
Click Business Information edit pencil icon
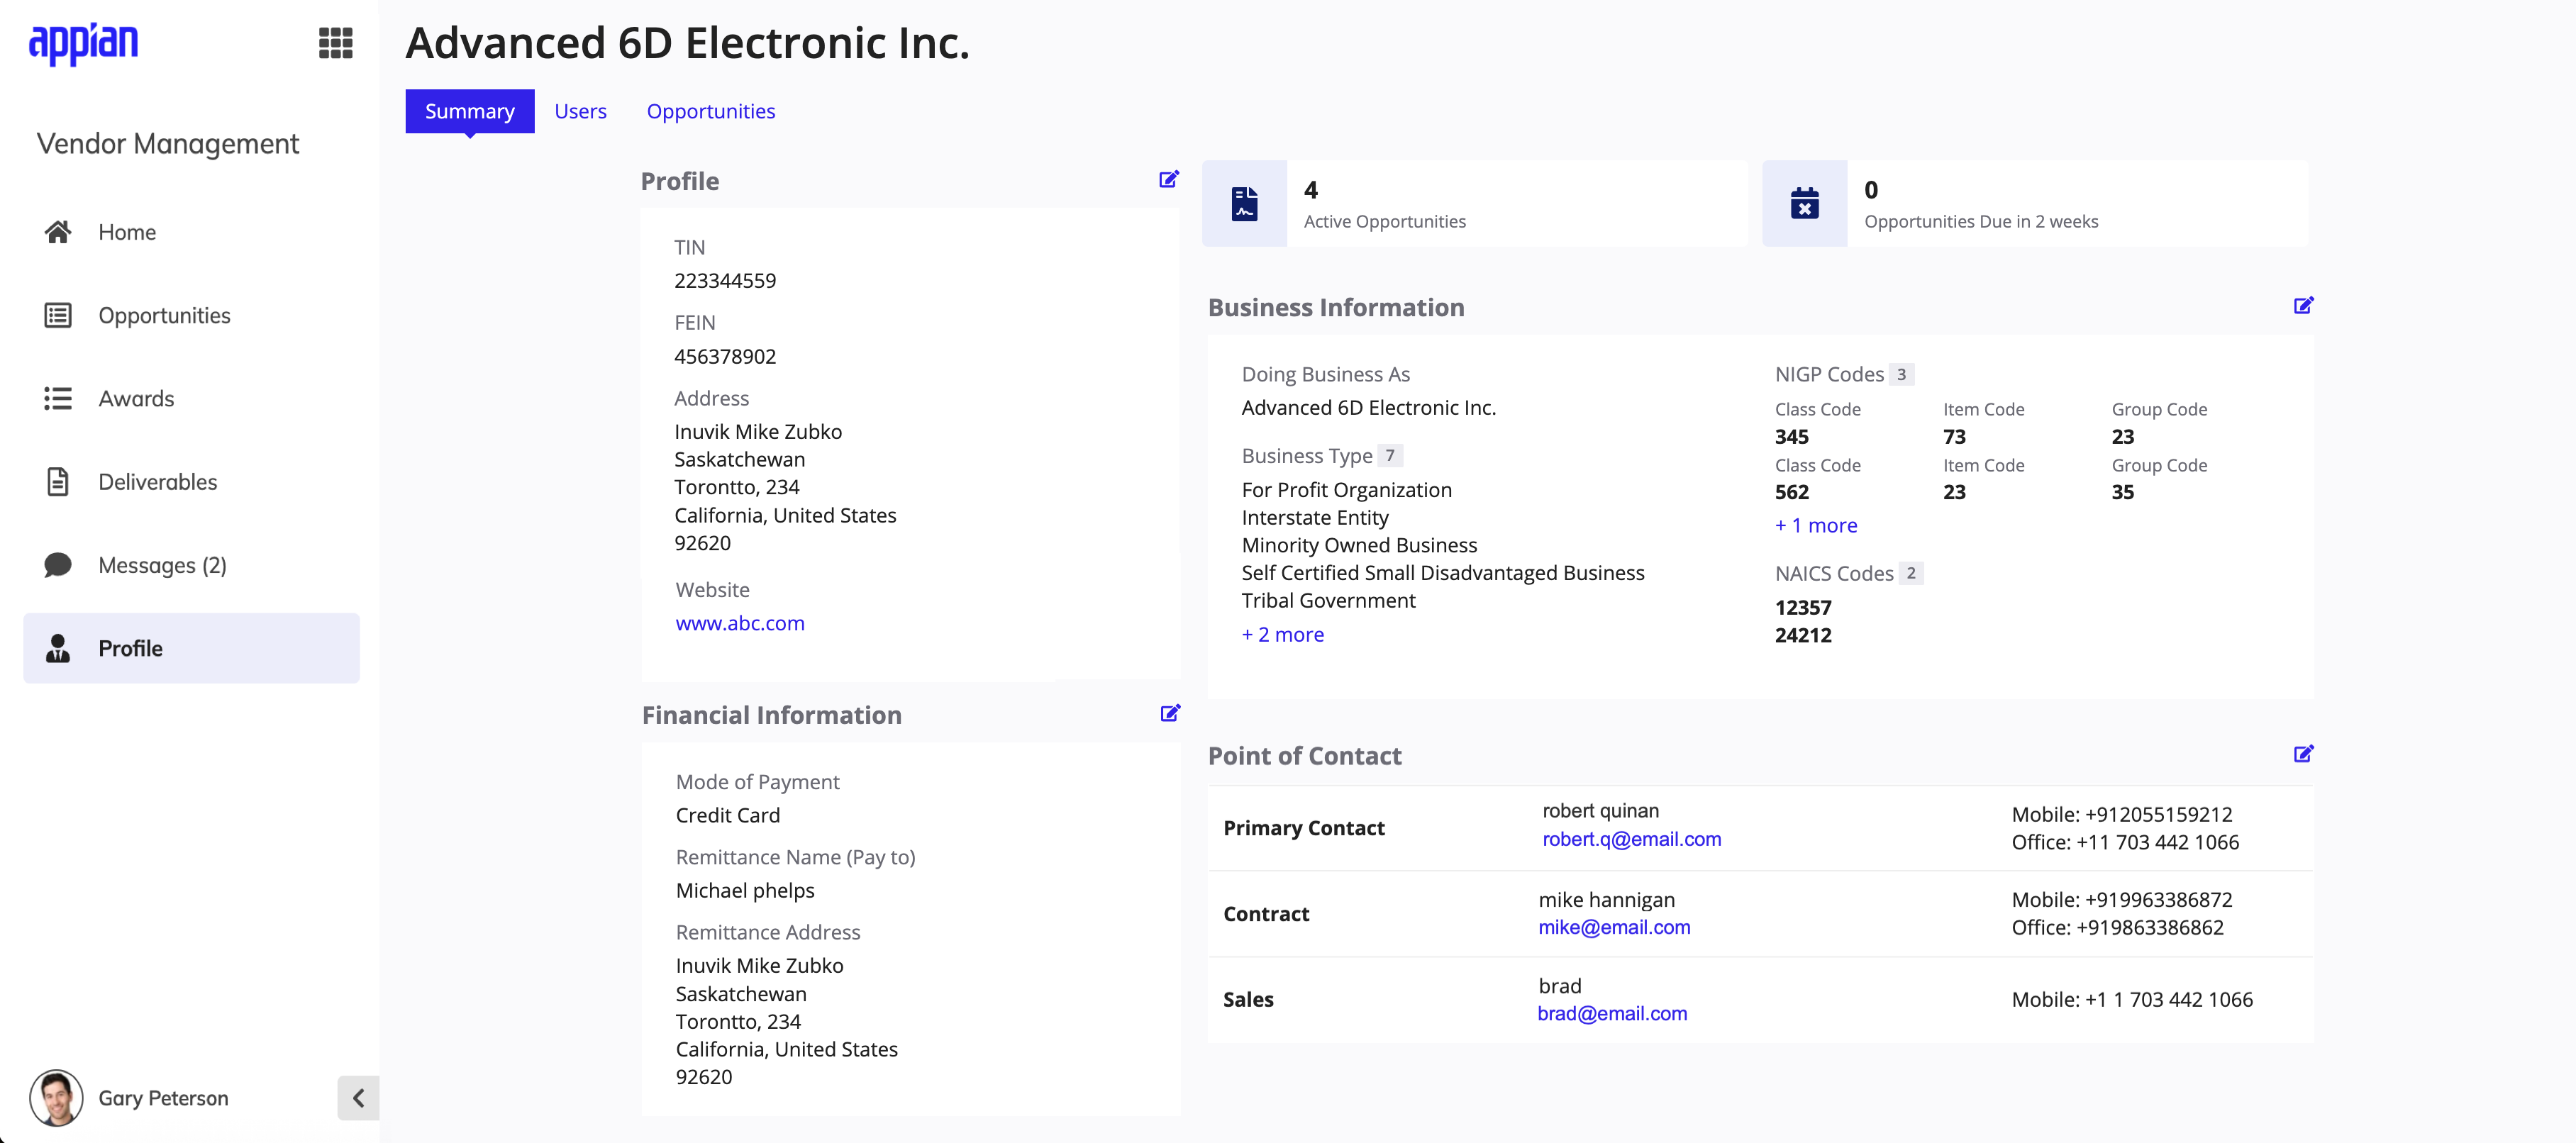pyautogui.click(x=2303, y=305)
